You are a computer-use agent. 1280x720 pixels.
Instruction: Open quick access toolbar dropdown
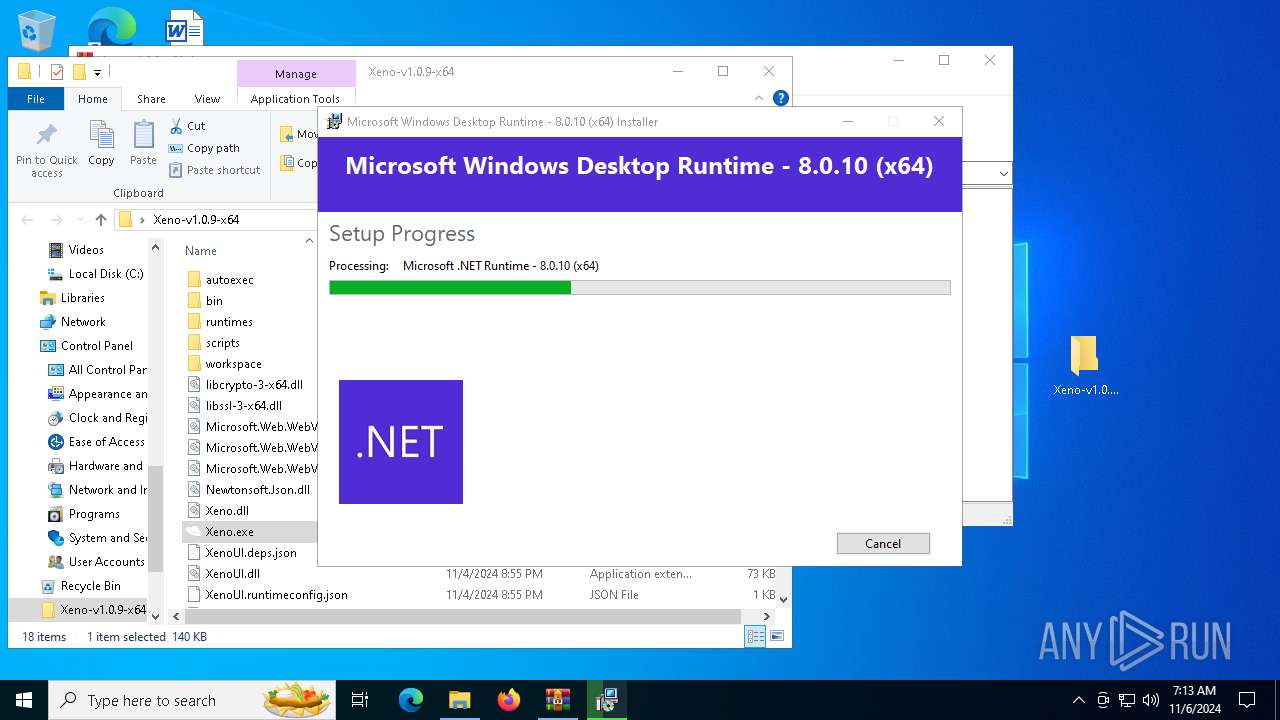pos(97,72)
